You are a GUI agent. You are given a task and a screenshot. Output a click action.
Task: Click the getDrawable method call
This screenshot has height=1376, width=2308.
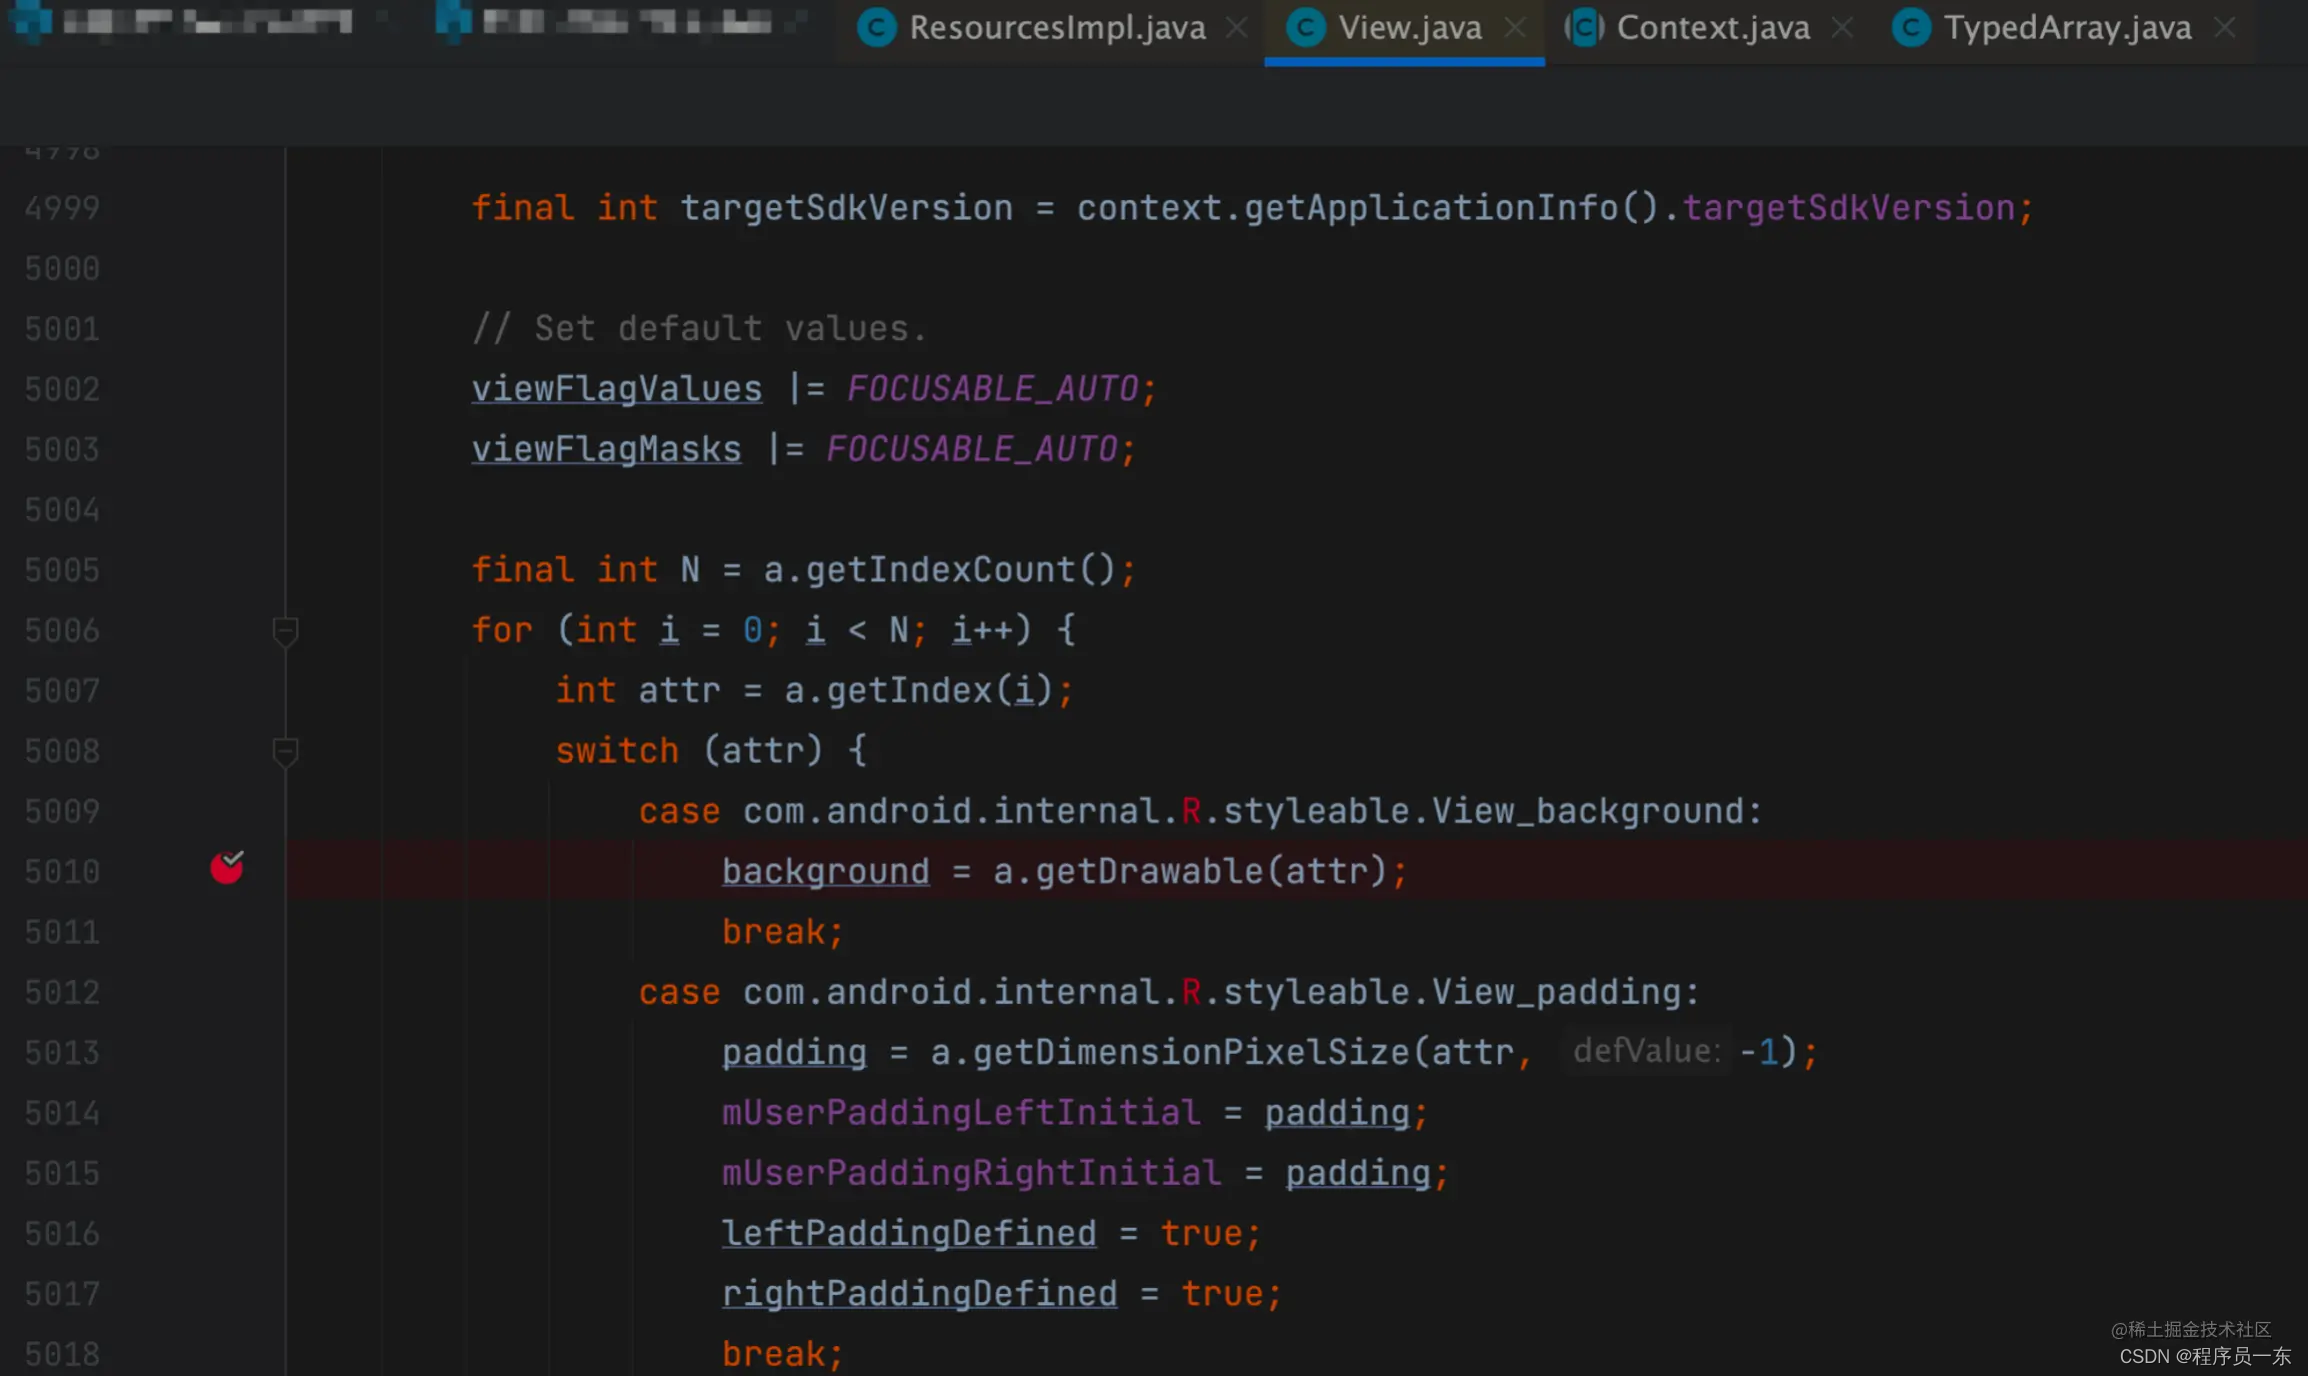click(1149, 871)
